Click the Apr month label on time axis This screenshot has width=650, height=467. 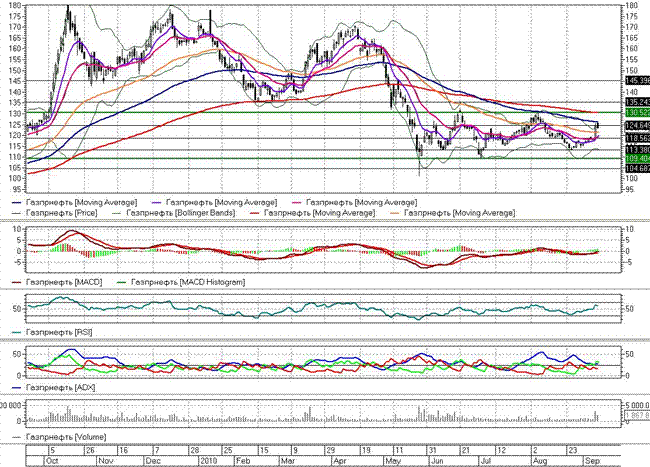(x=340, y=461)
